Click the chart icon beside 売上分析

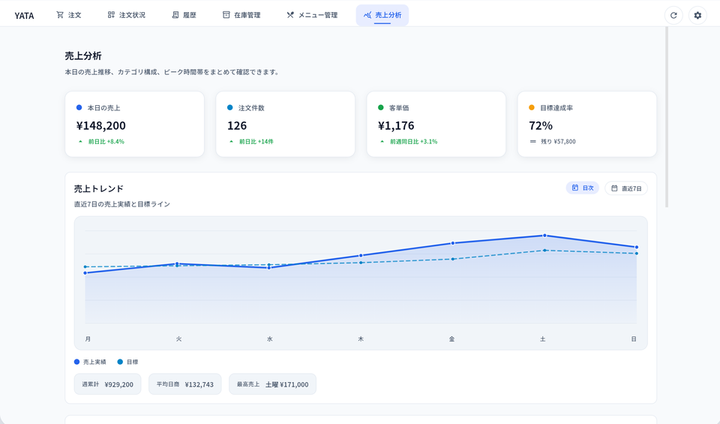tap(367, 15)
